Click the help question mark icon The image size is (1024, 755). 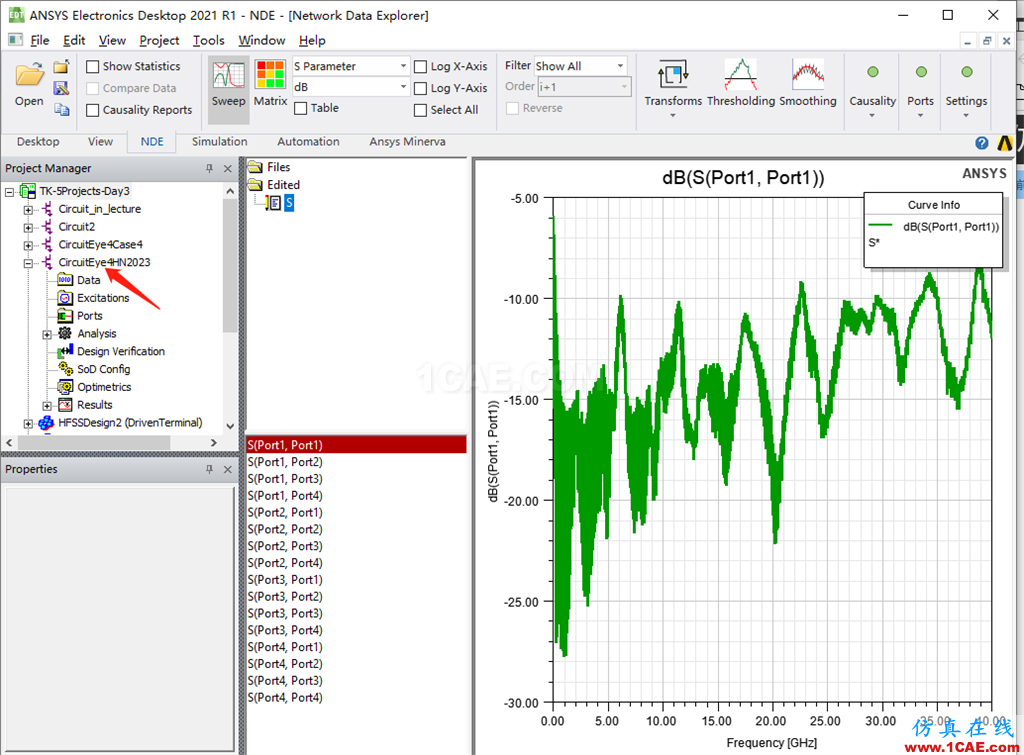click(982, 143)
